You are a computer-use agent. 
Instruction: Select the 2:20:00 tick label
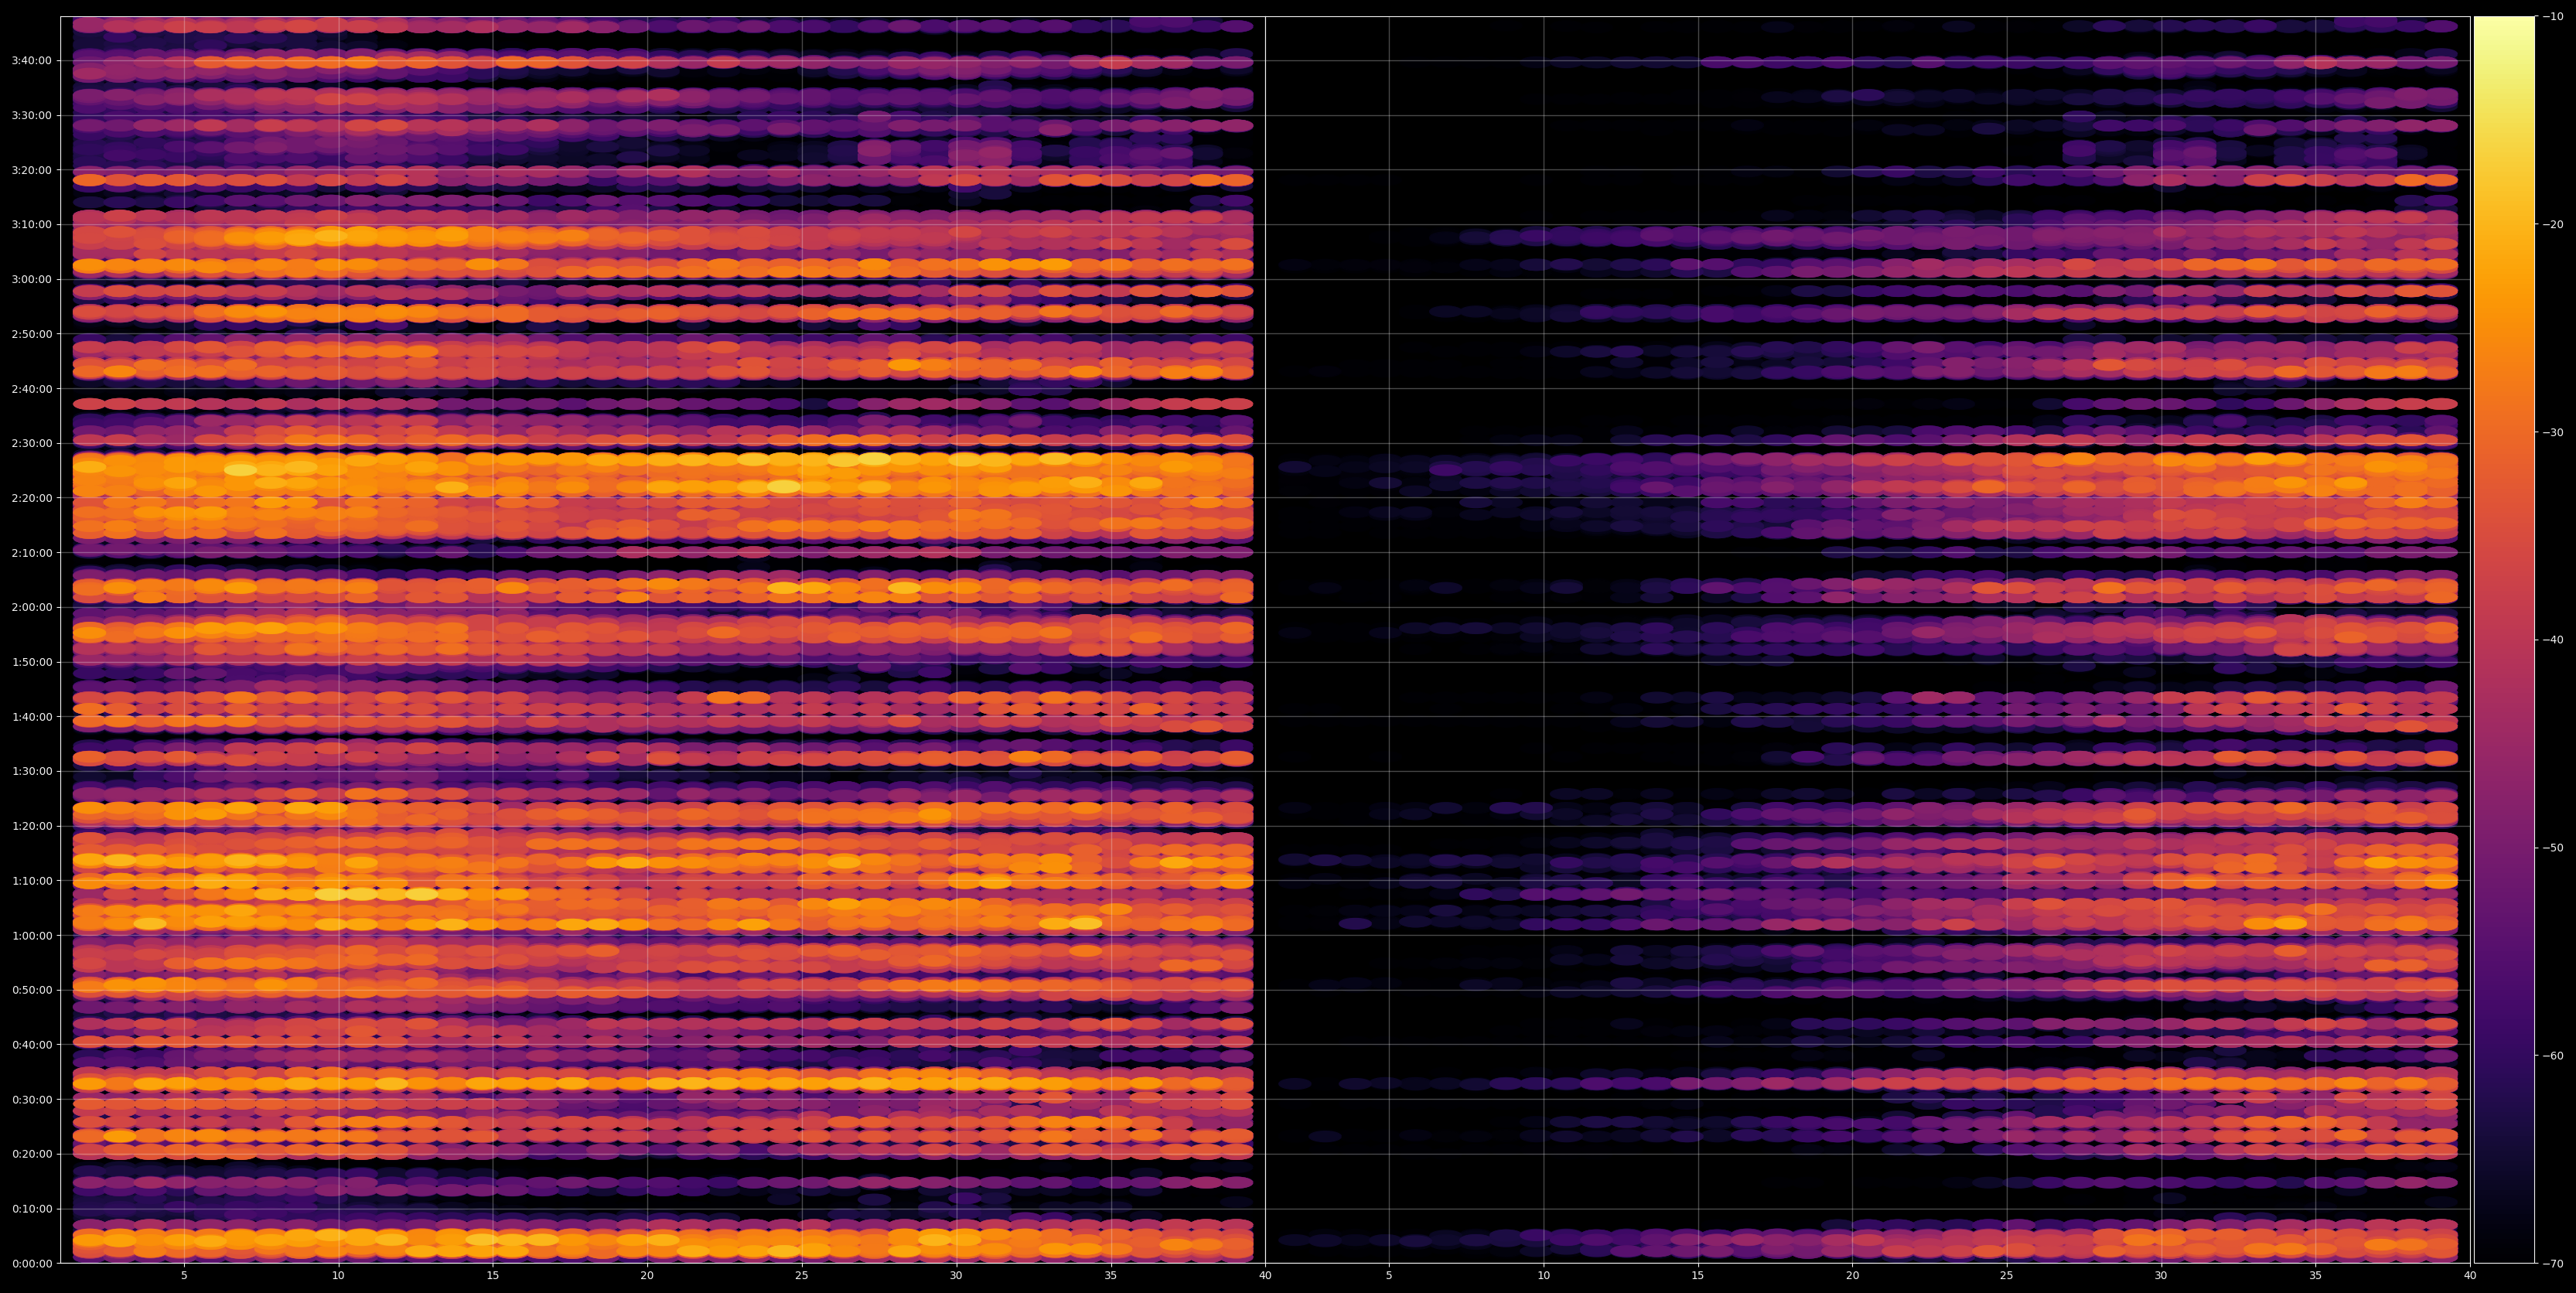click(x=31, y=498)
